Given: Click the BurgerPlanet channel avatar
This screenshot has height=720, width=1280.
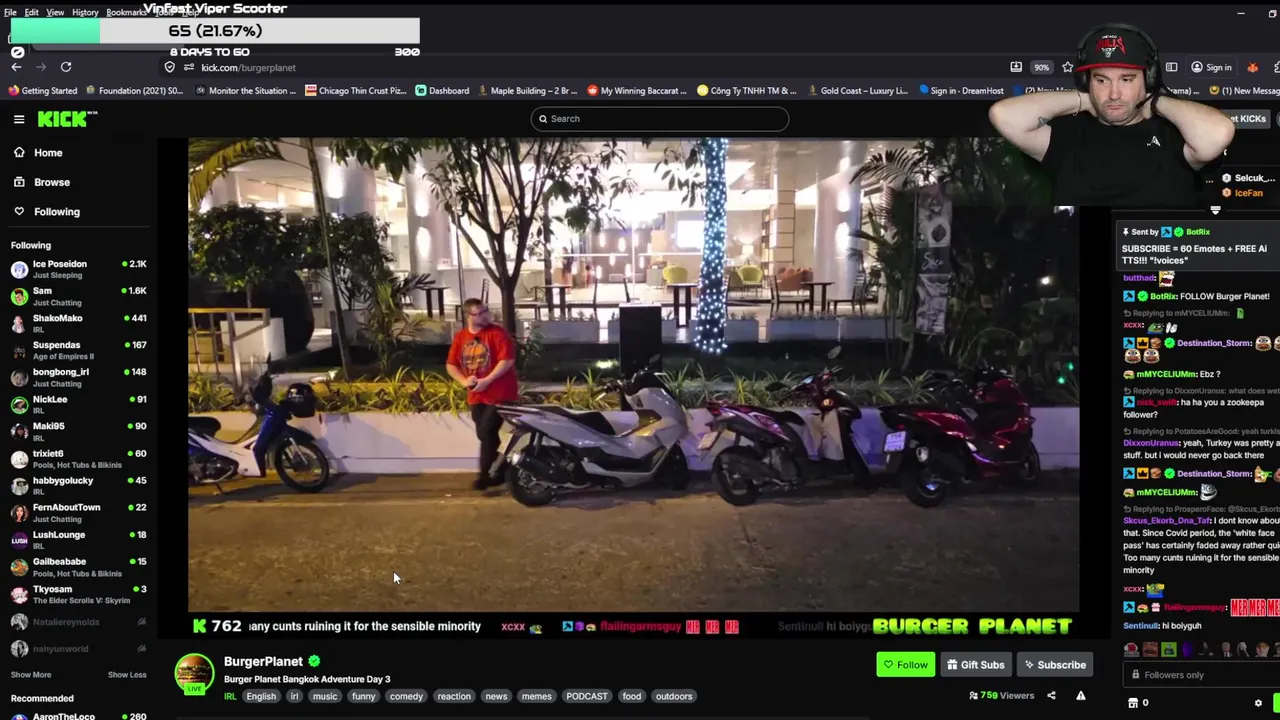Looking at the screenshot, I should tap(195, 674).
